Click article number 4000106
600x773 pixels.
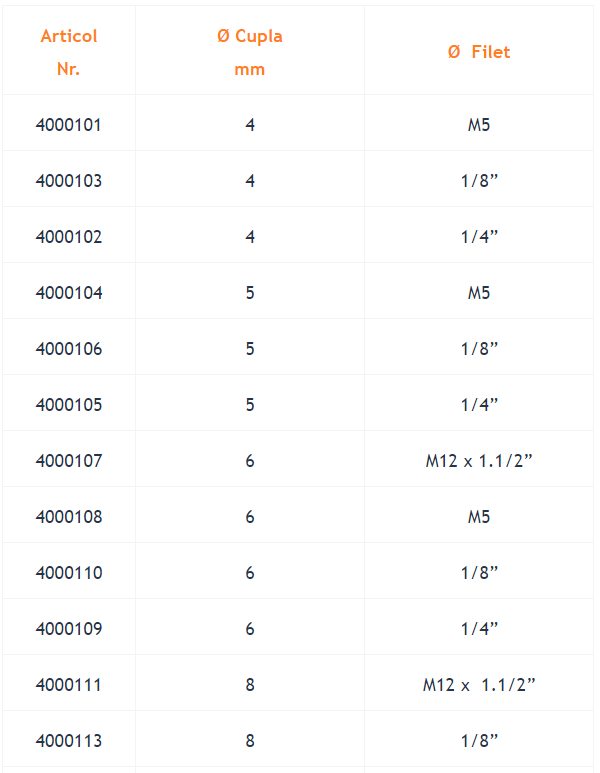point(69,349)
